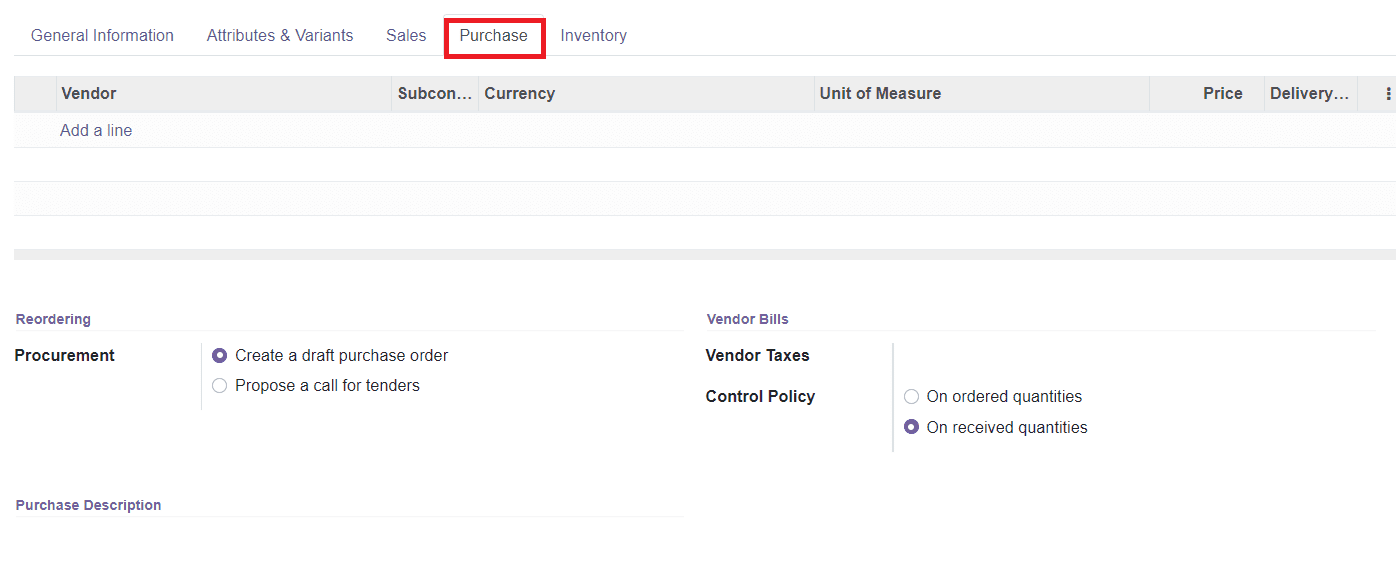Sort vendors by the Vendor column

tap(88, 93)
